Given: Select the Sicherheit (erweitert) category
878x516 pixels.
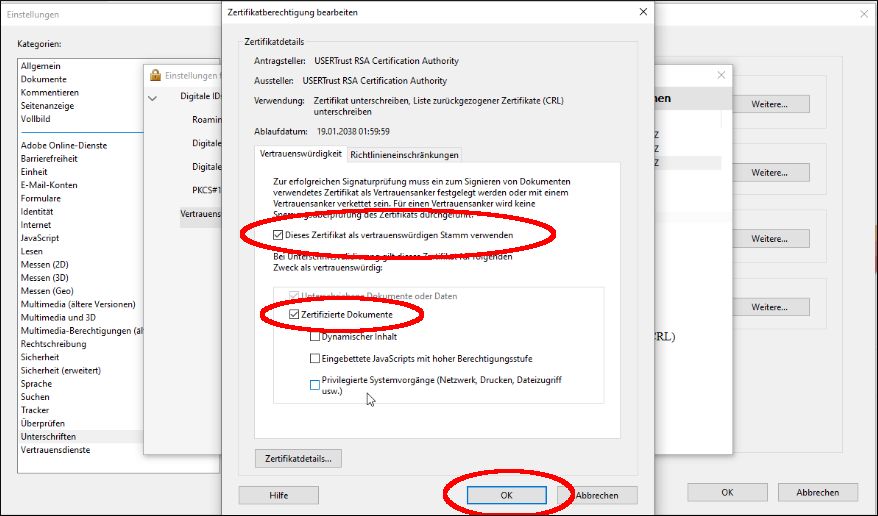Looking at the screenshot, I should click(61, 370).
